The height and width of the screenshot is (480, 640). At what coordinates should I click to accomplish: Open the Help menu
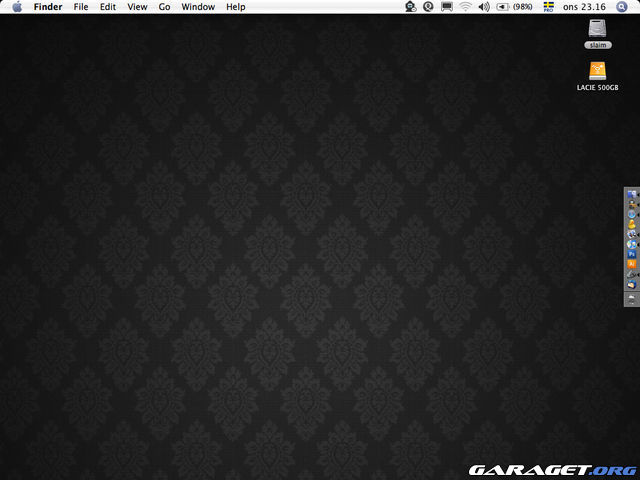[x=236, y=7]
